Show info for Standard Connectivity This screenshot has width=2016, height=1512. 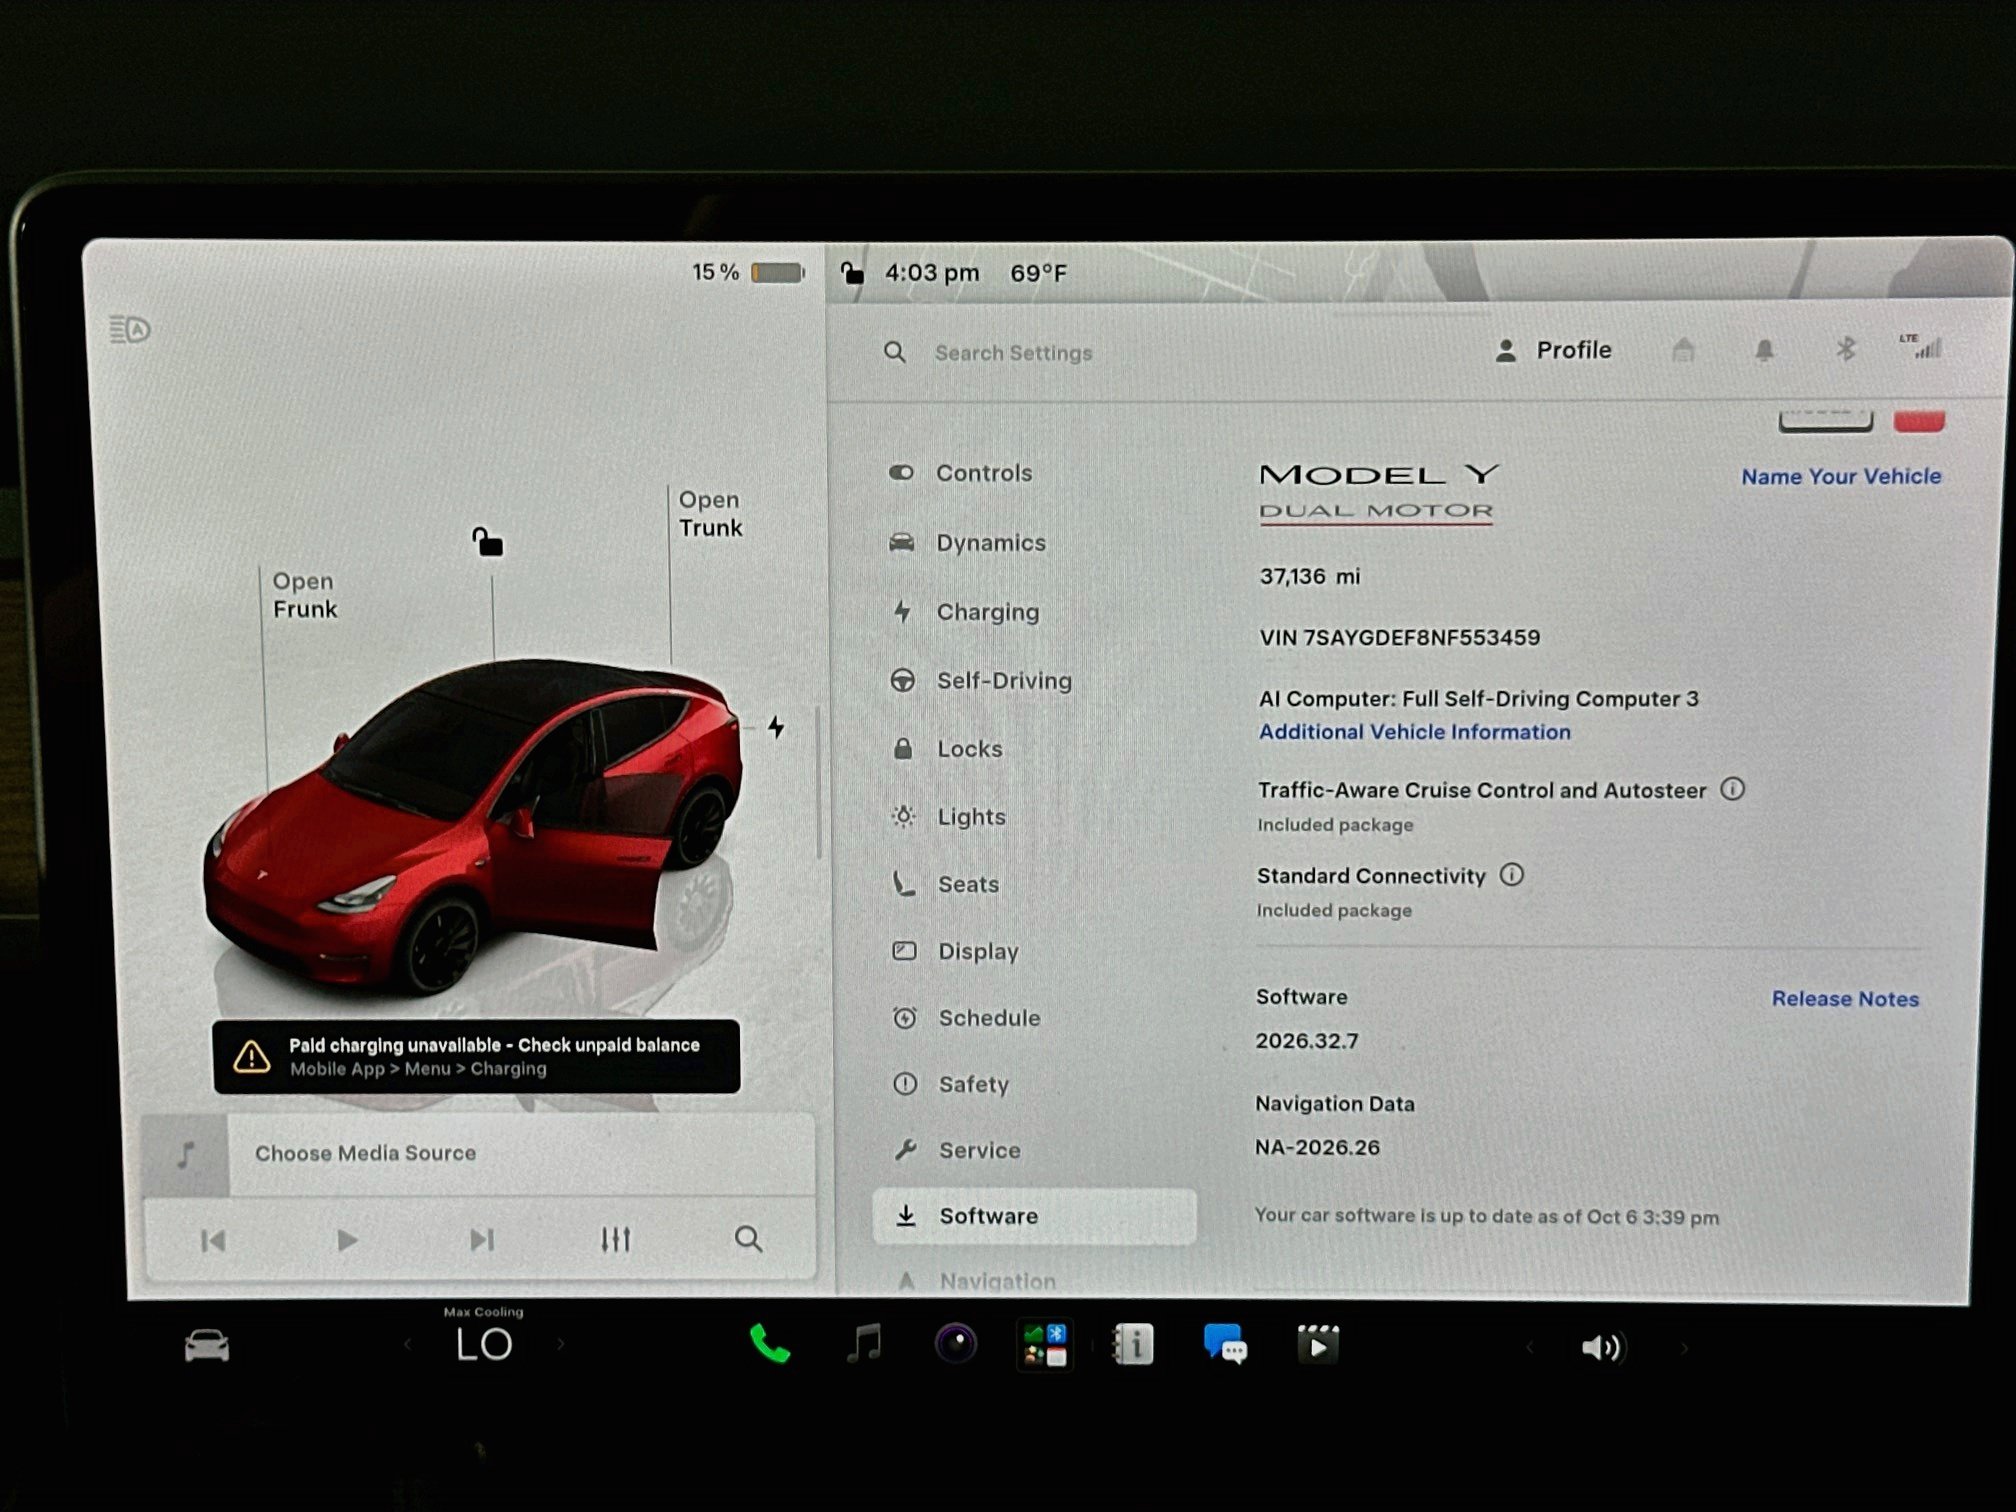1512,875
